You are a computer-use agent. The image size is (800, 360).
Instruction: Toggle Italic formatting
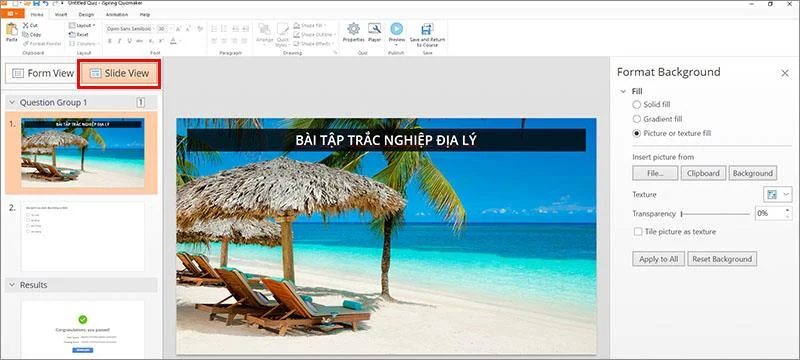(x=119, y=41)
